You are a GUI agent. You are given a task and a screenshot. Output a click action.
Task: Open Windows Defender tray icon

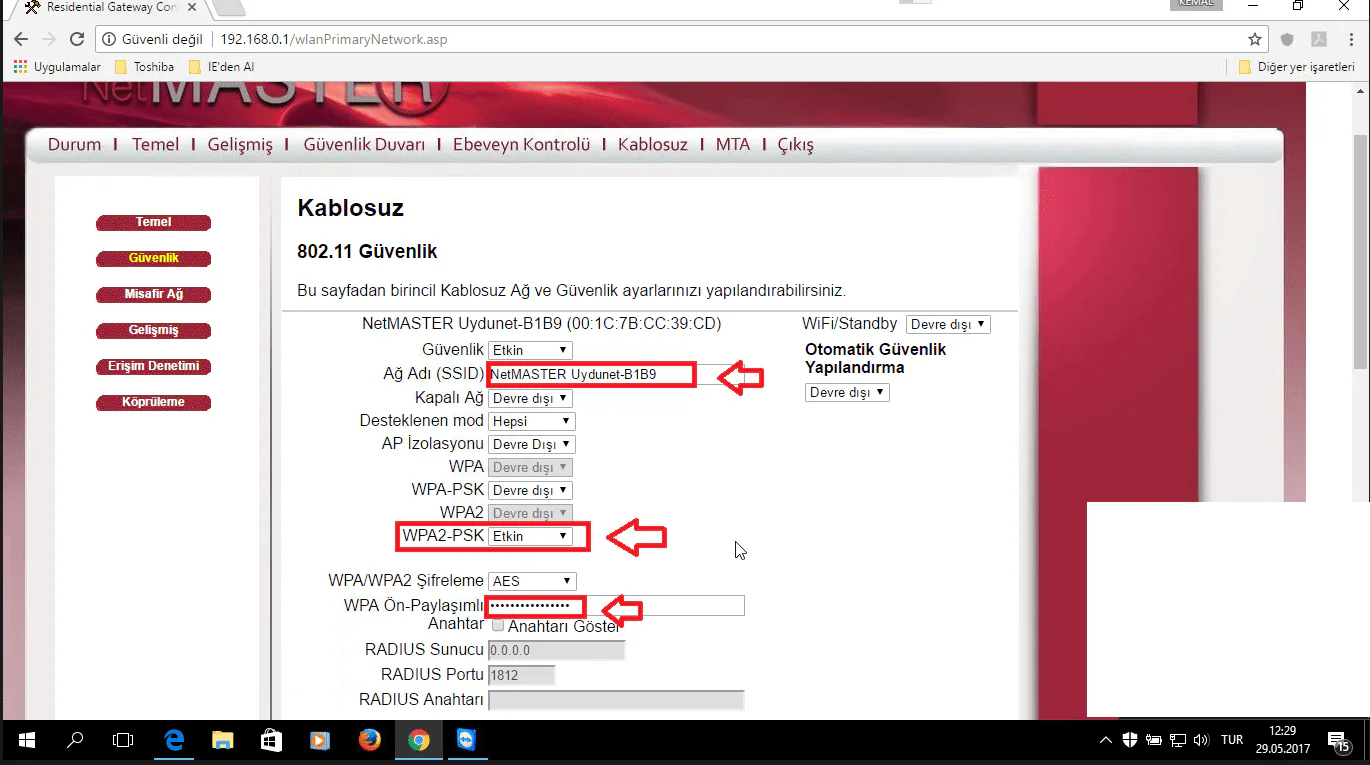coord(1130,741)
